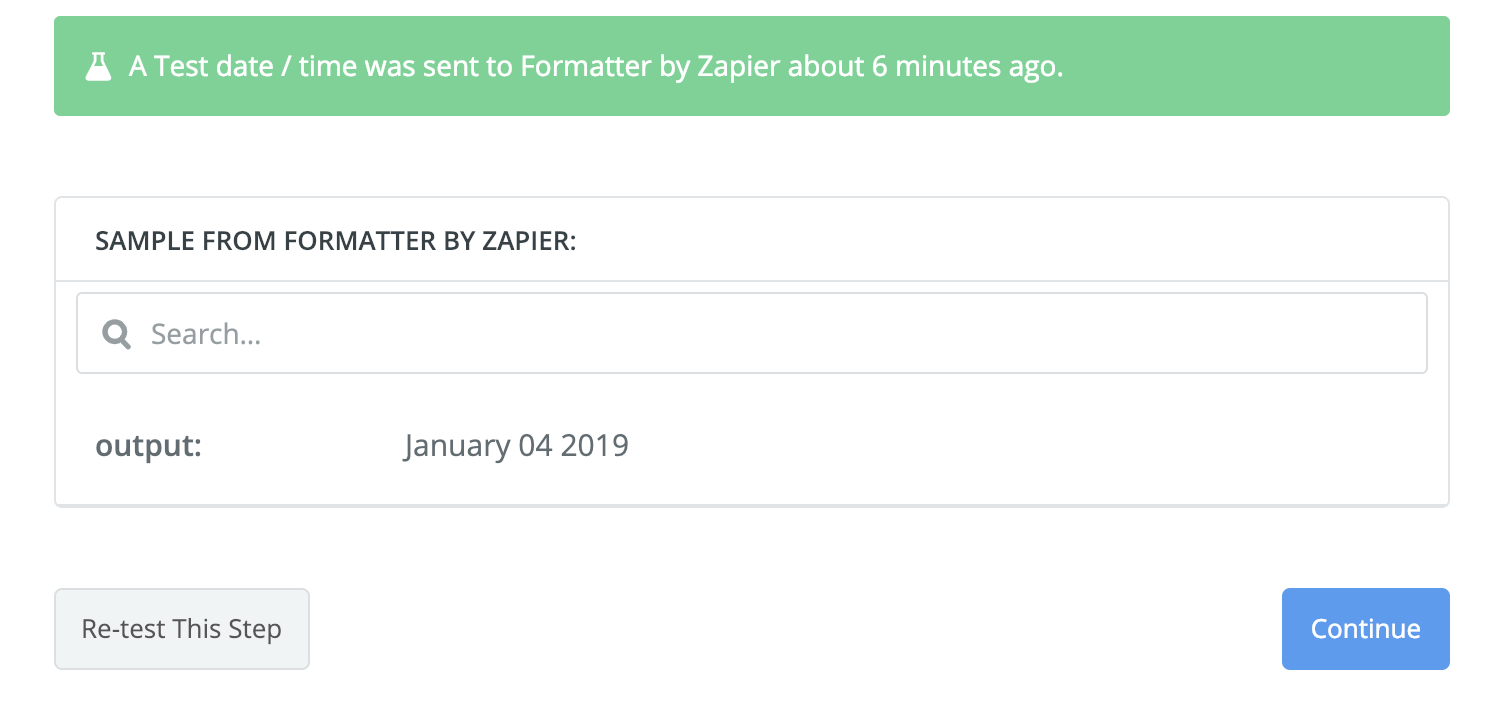Select the output value January 04 2019
Viewport: 1504px width, 704px height.
516,445
